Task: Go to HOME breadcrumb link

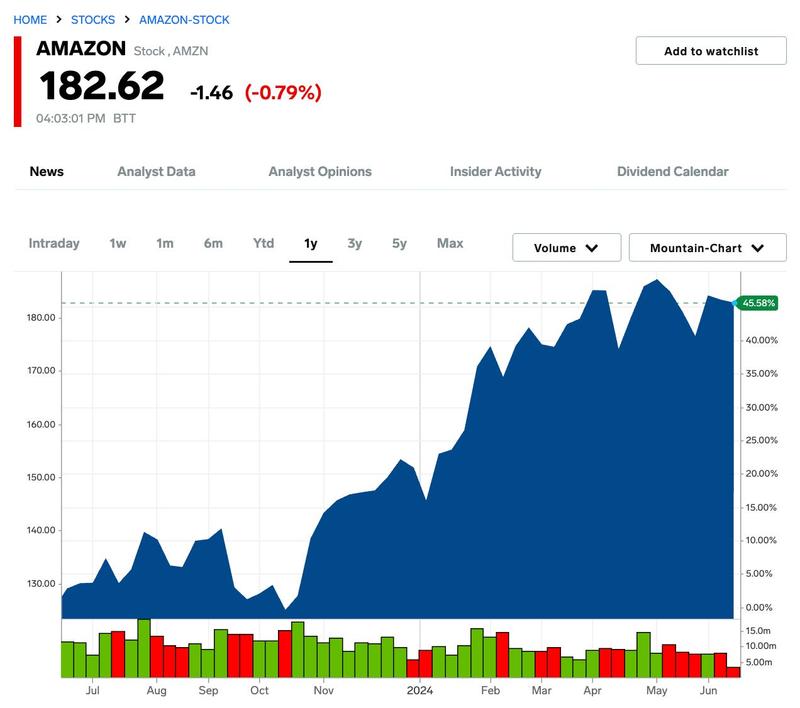Action: pos(30,20)
